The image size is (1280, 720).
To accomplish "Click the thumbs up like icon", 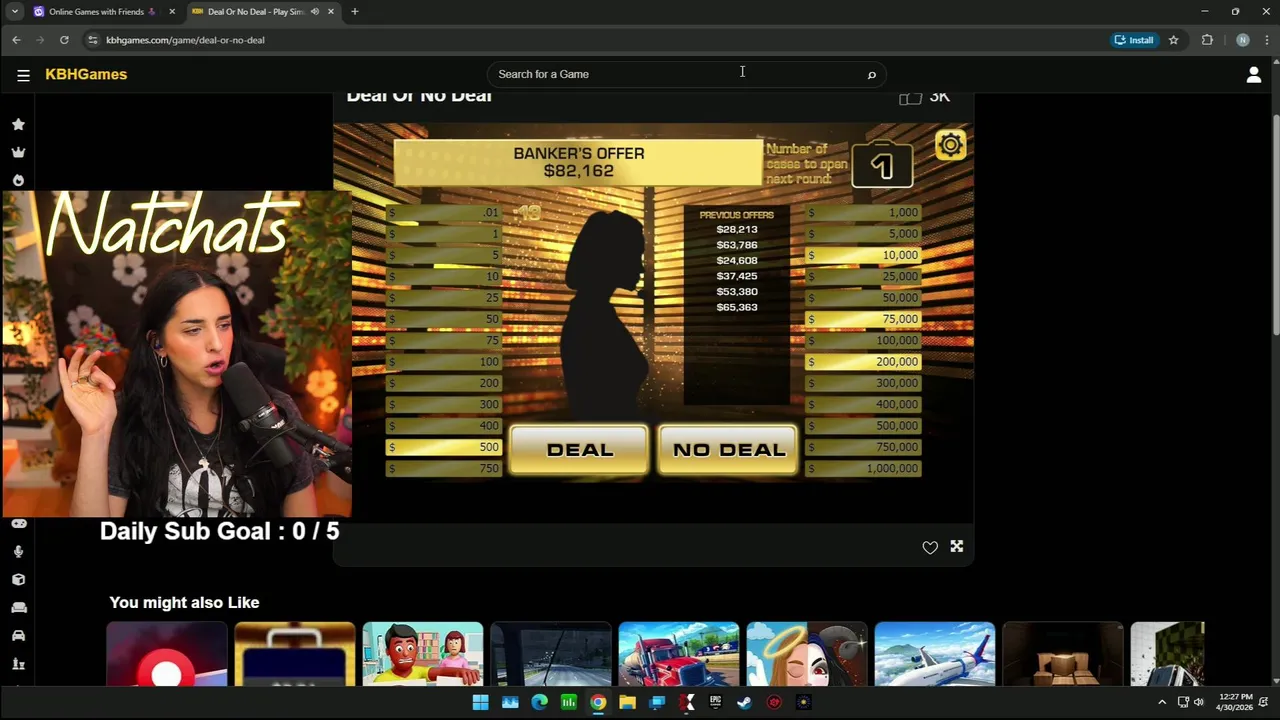I will 910,97.
